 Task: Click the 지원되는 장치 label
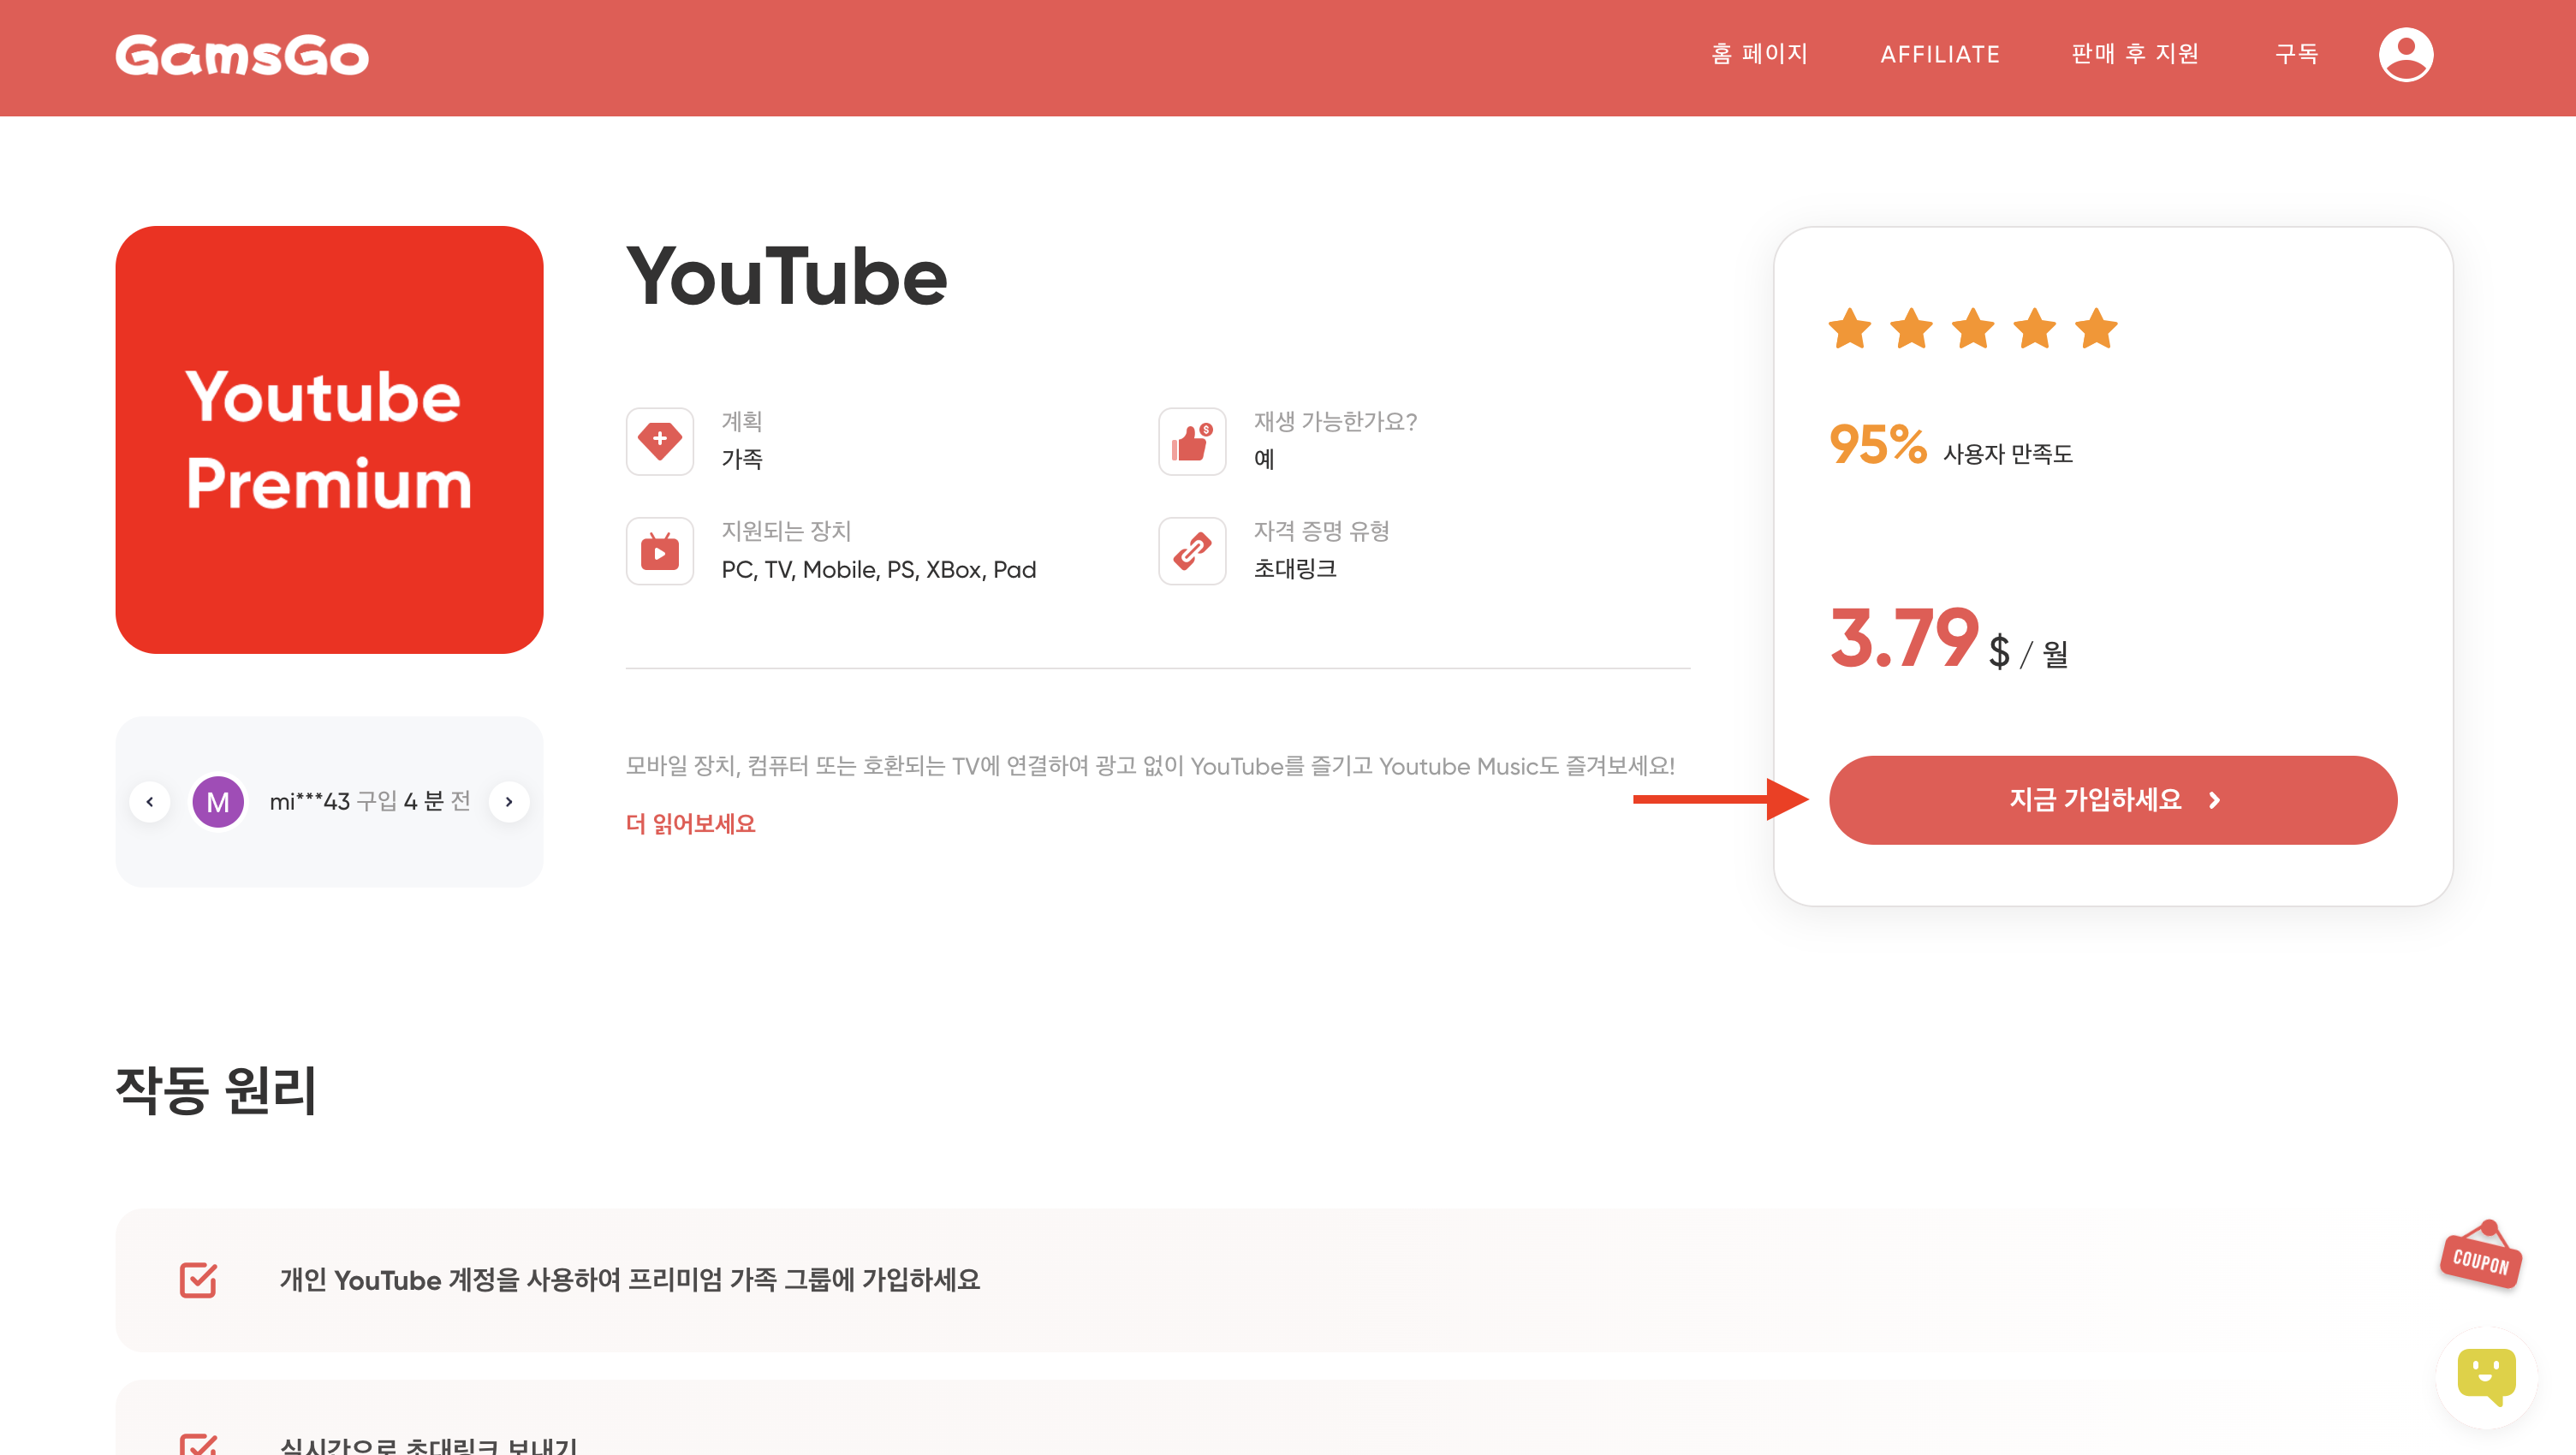click(x=786, y=531)
